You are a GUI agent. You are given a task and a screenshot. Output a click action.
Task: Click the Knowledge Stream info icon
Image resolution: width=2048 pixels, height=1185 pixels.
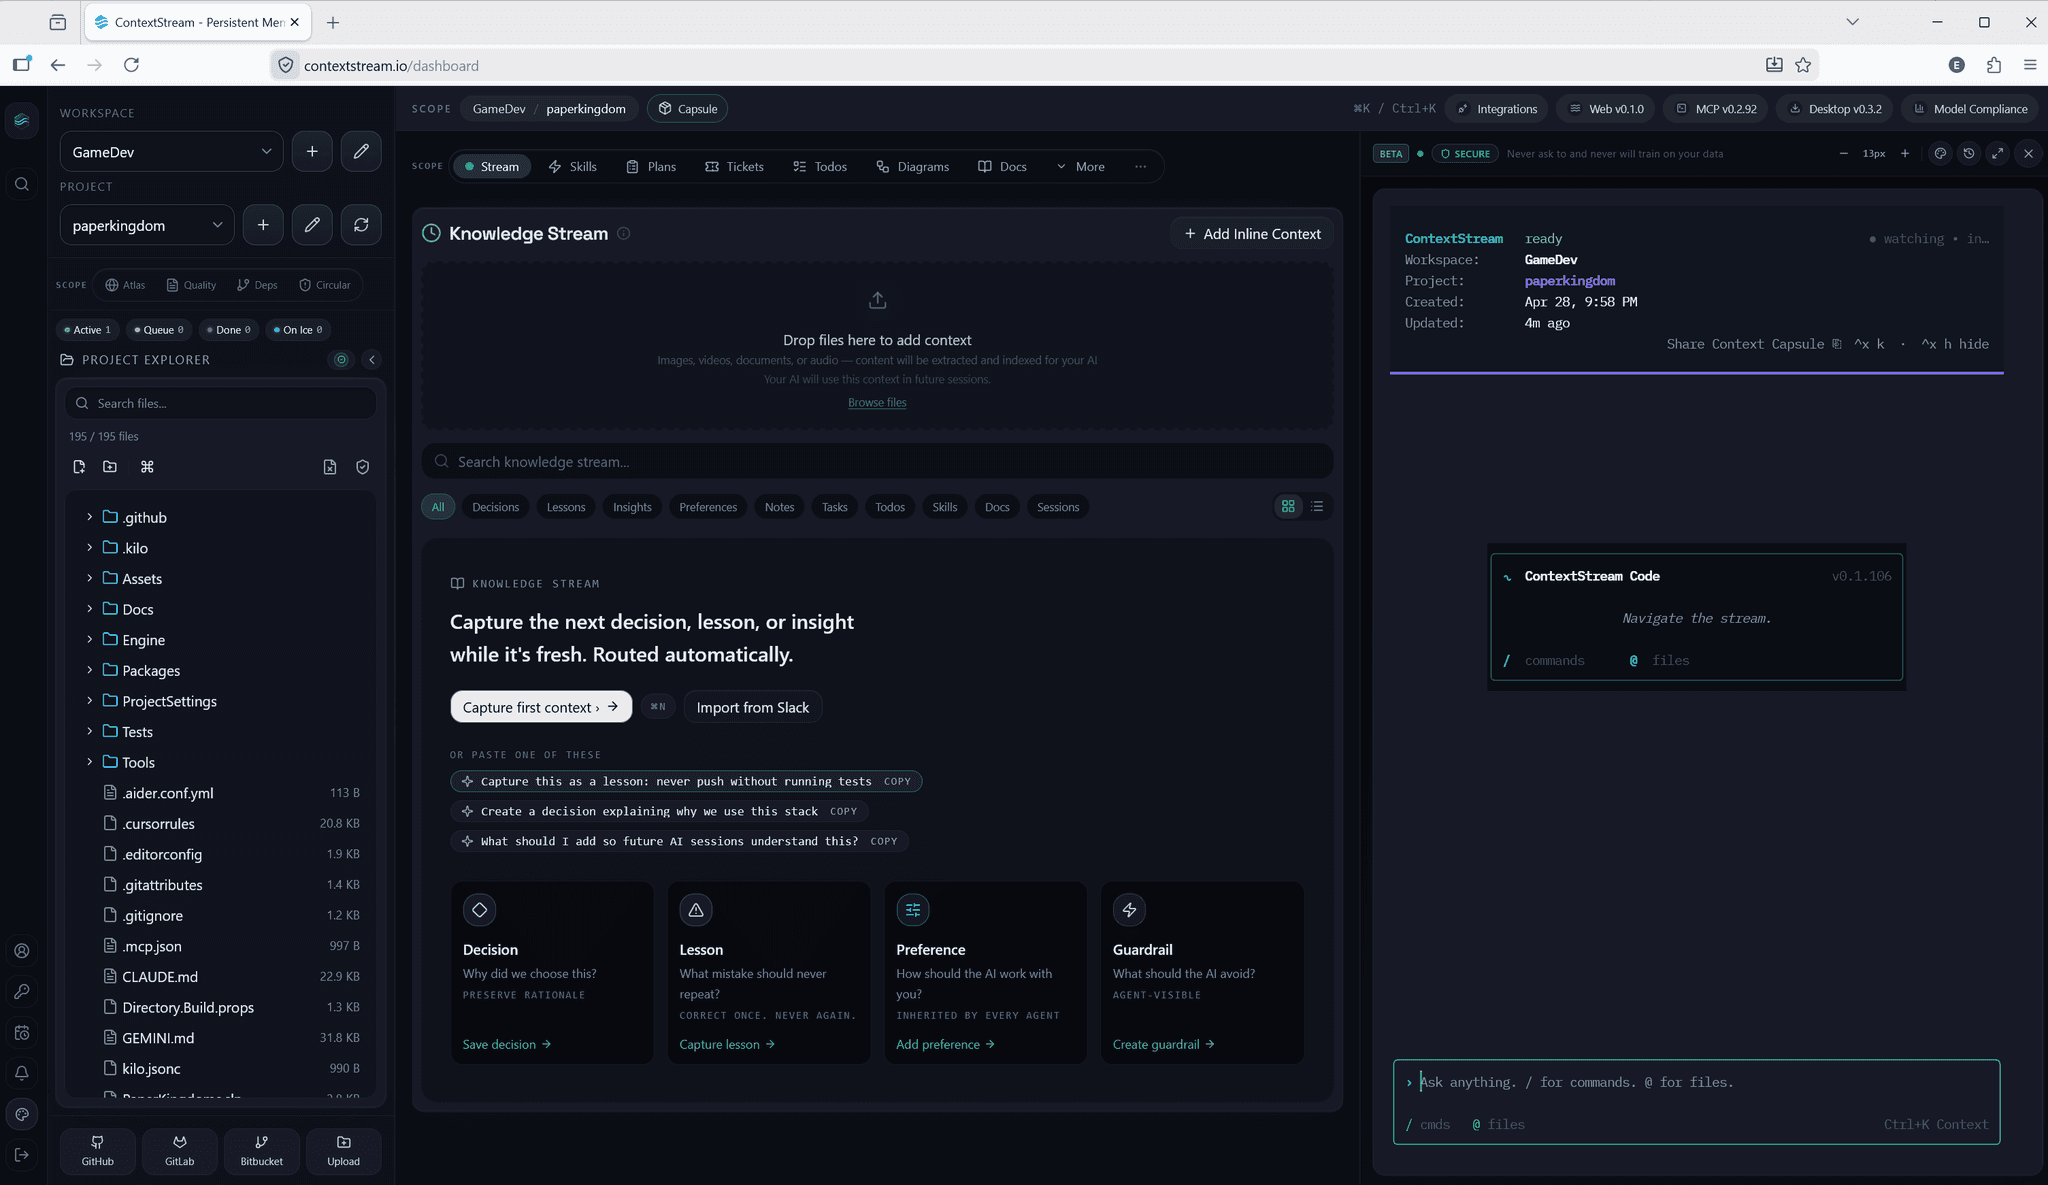point(624,233)
